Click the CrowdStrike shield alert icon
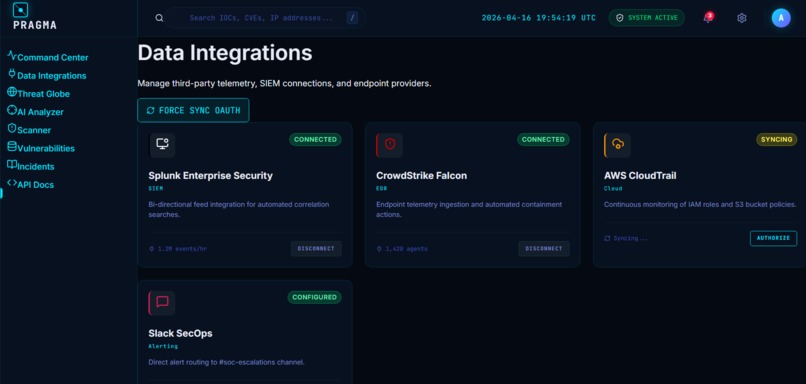 [x=390, y=145]
